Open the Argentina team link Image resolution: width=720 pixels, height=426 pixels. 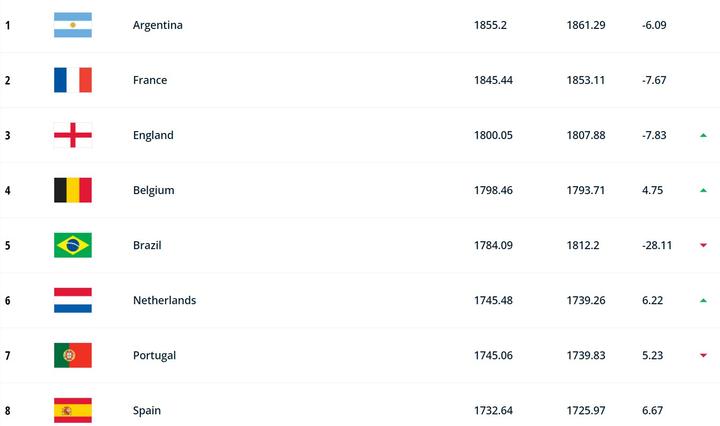point(158,25)
